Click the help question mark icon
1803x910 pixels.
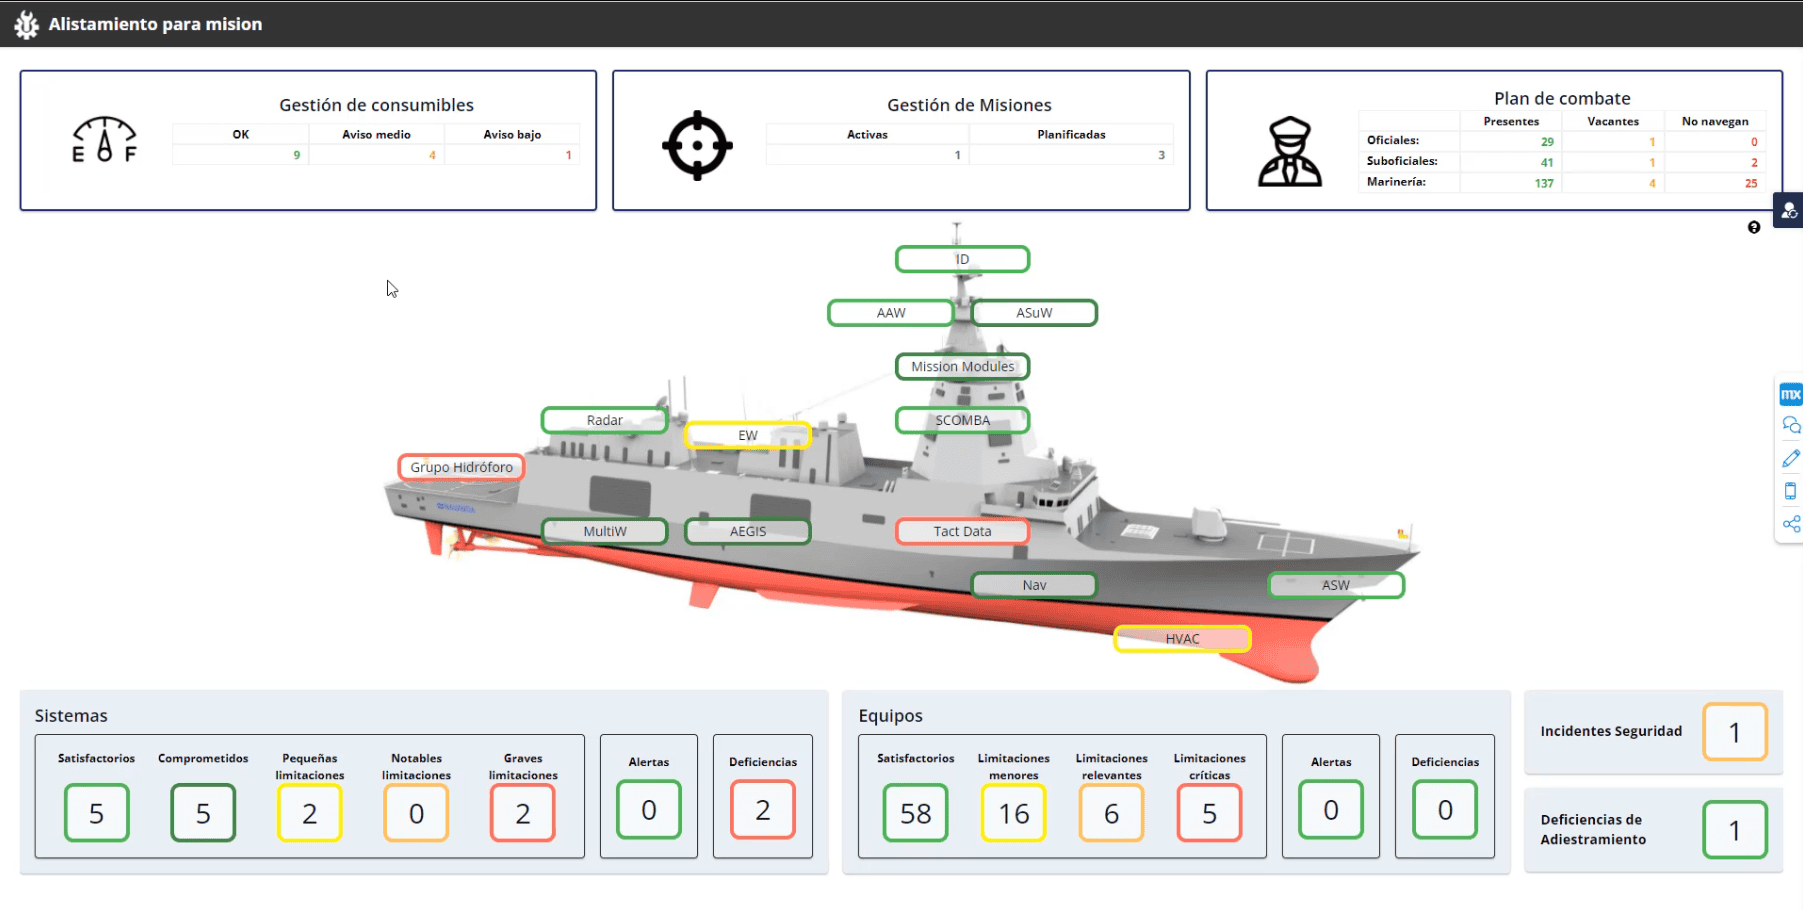[1754, 228]
